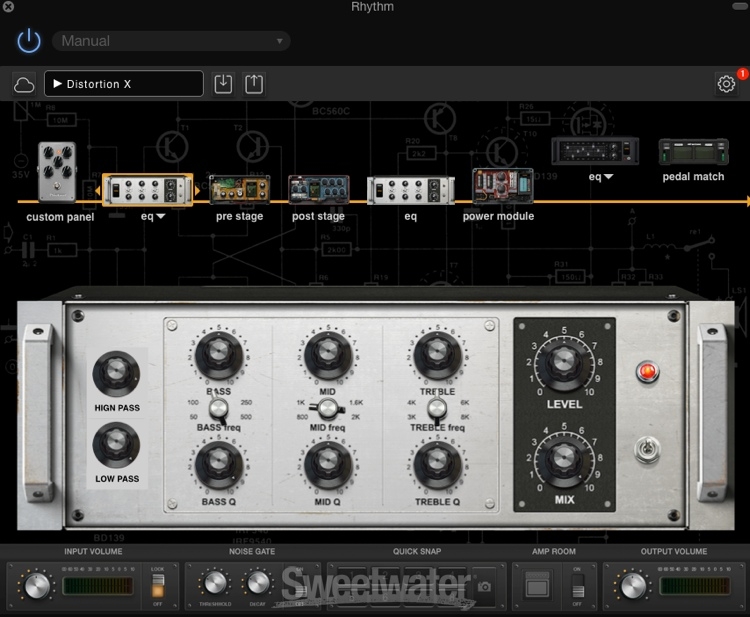Screen dimensions: 750x617
Task: Click the 'Rhythm' window title
Action: [372, 7]
